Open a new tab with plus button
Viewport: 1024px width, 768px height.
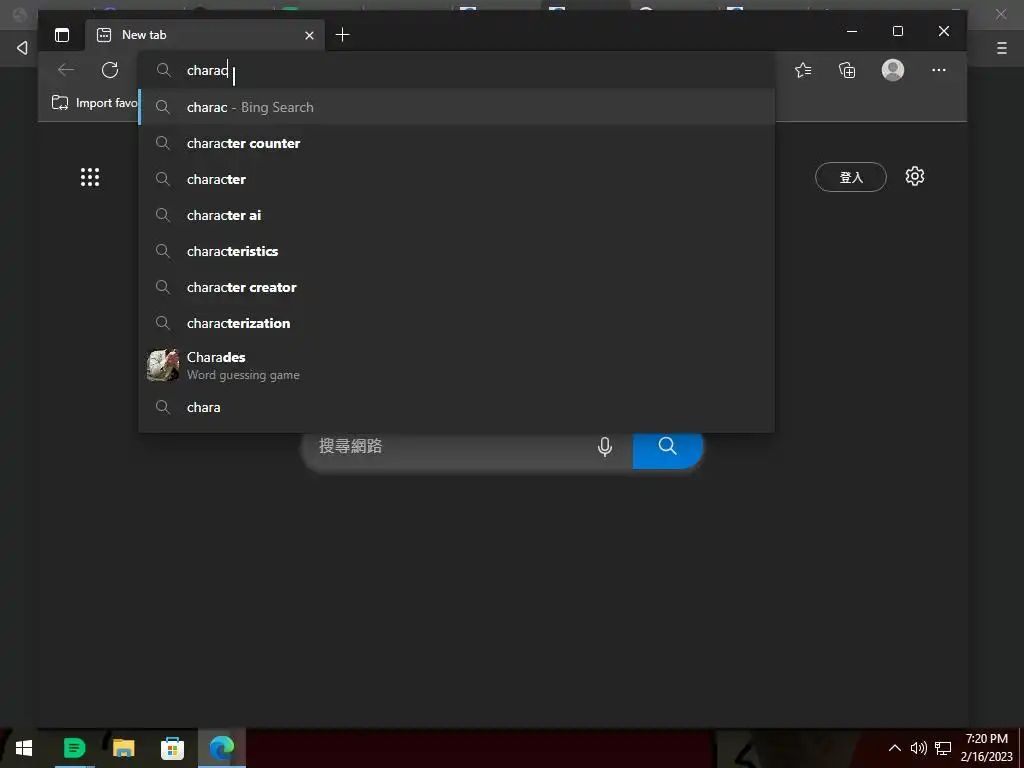[x=342, y=35]
